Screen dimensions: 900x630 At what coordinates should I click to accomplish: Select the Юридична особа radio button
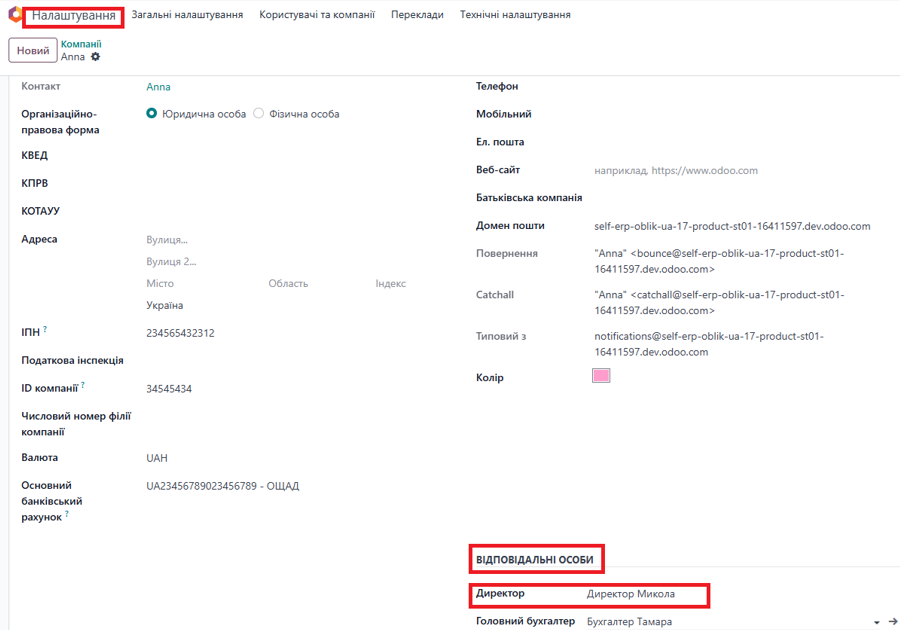coord(152,114)
